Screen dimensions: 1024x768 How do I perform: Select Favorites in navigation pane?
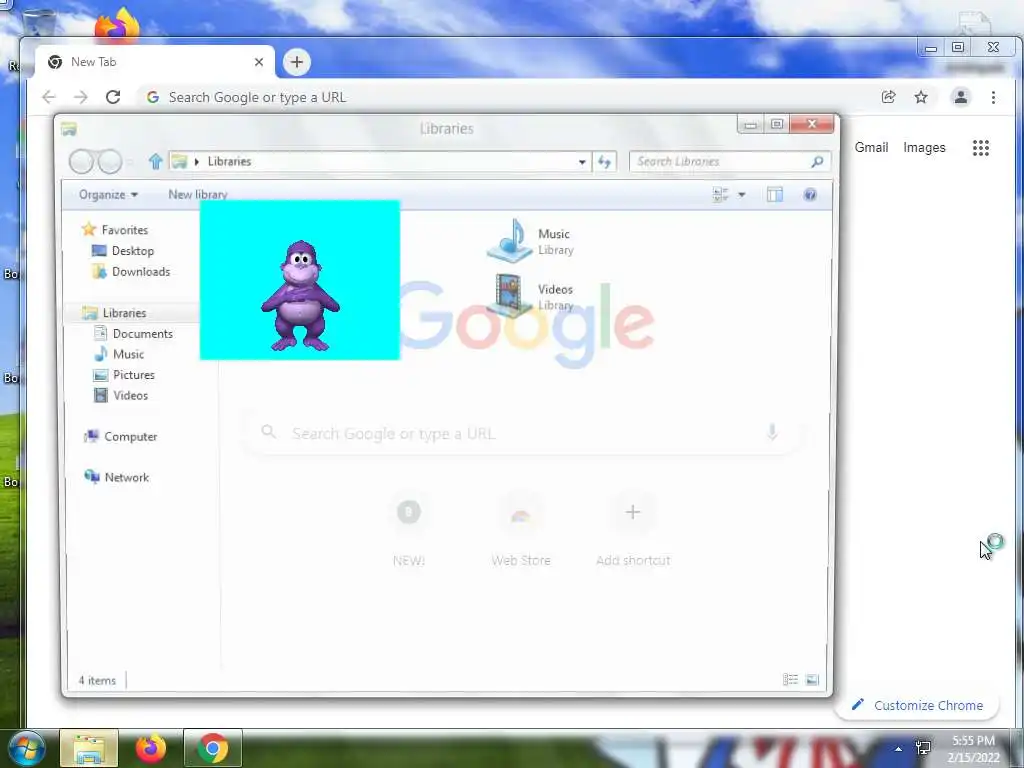click(115, 230)
